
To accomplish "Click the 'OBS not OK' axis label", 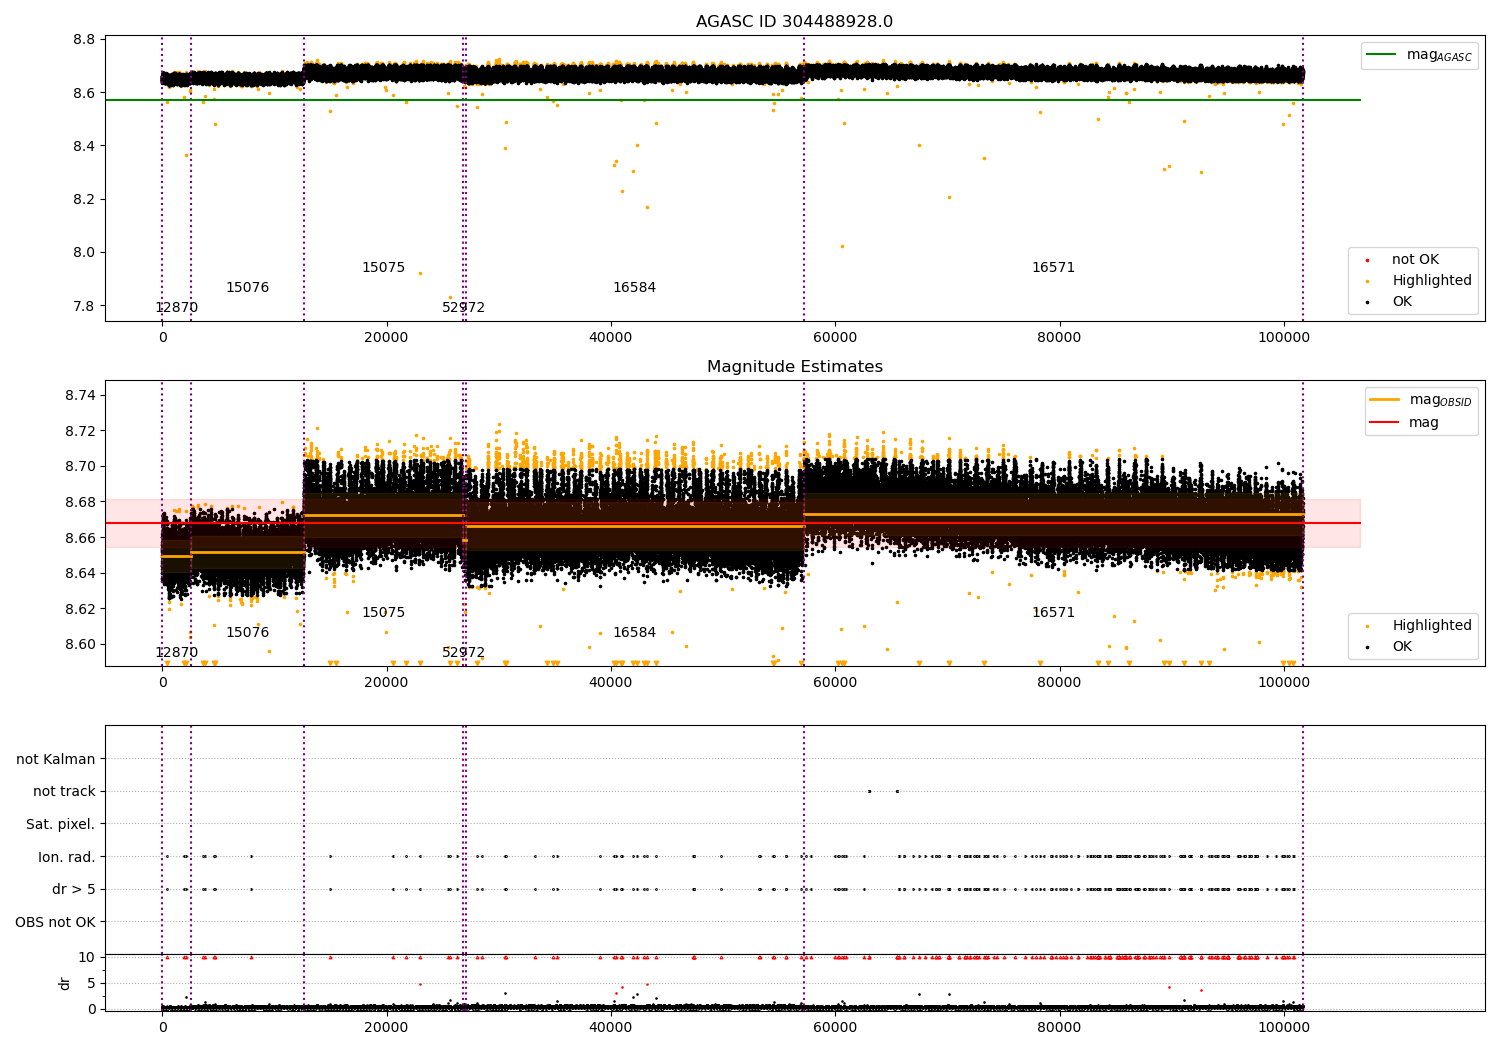I will point(55,922).
